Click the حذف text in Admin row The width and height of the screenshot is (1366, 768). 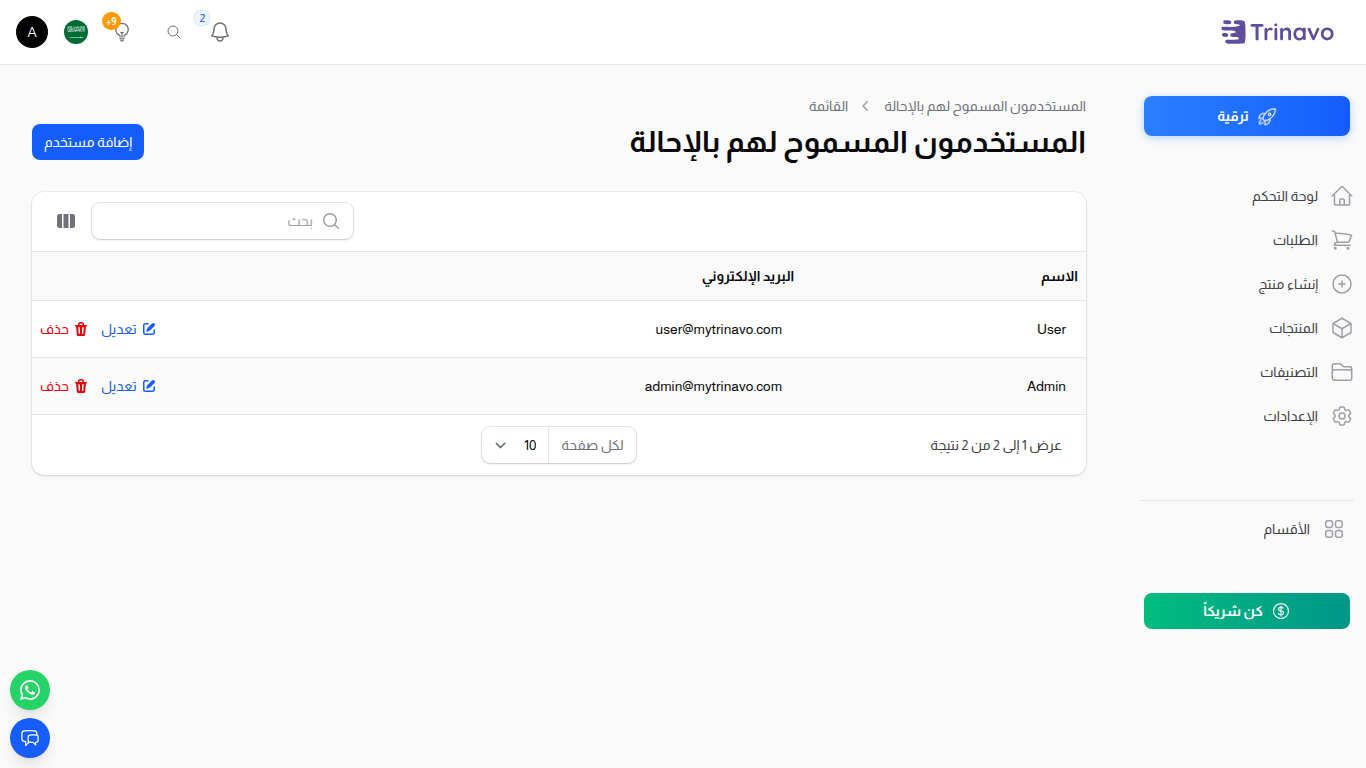(x=54, y=386)
